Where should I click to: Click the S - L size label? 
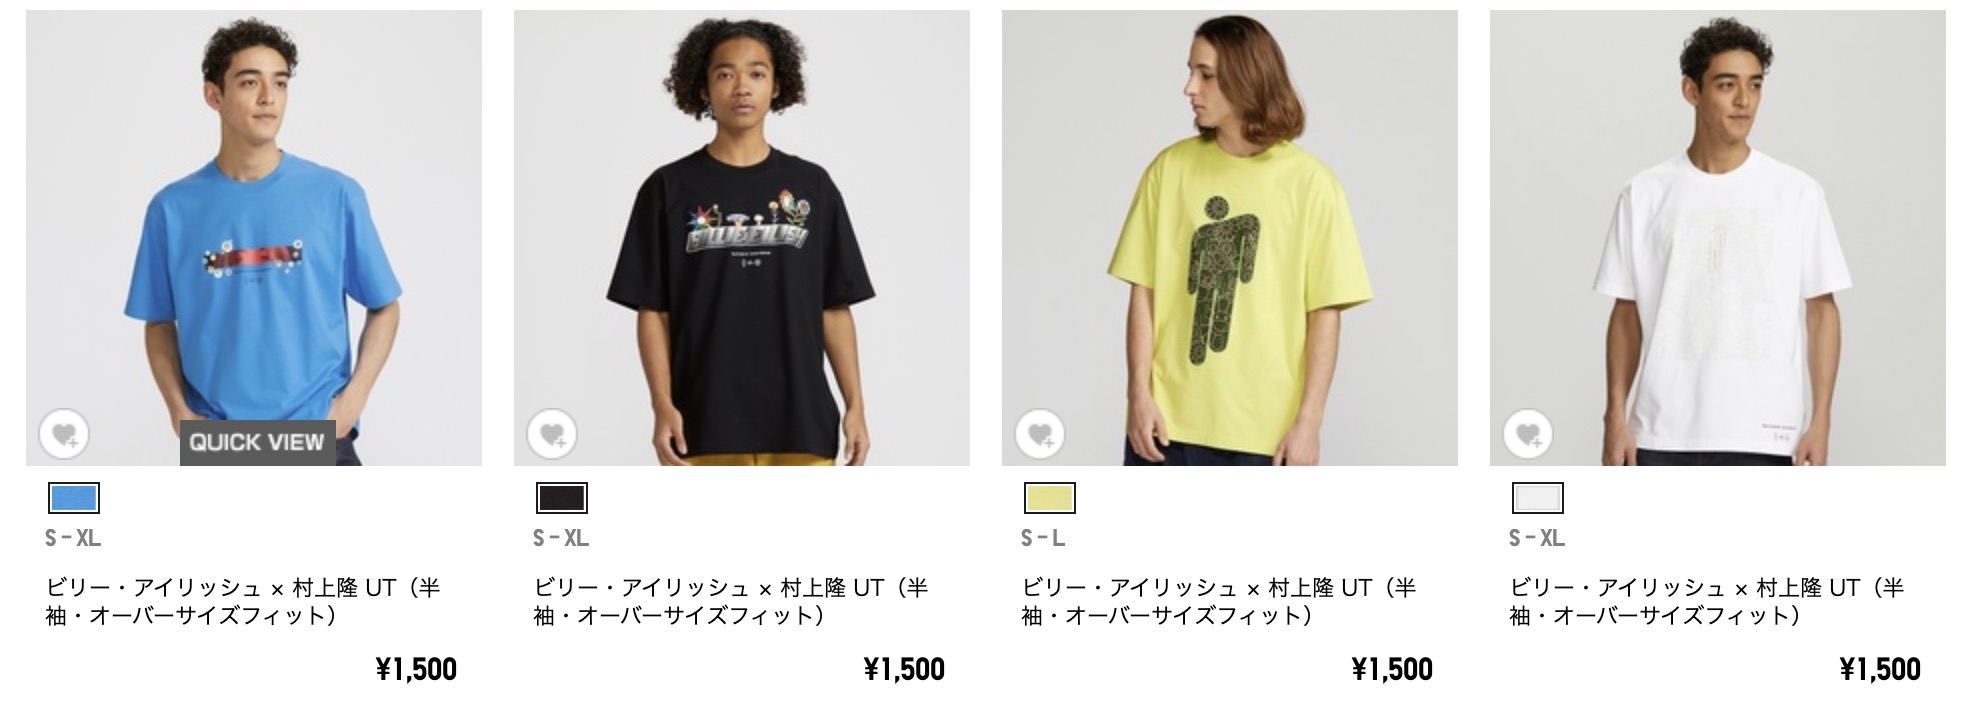tap(1043, 538)
